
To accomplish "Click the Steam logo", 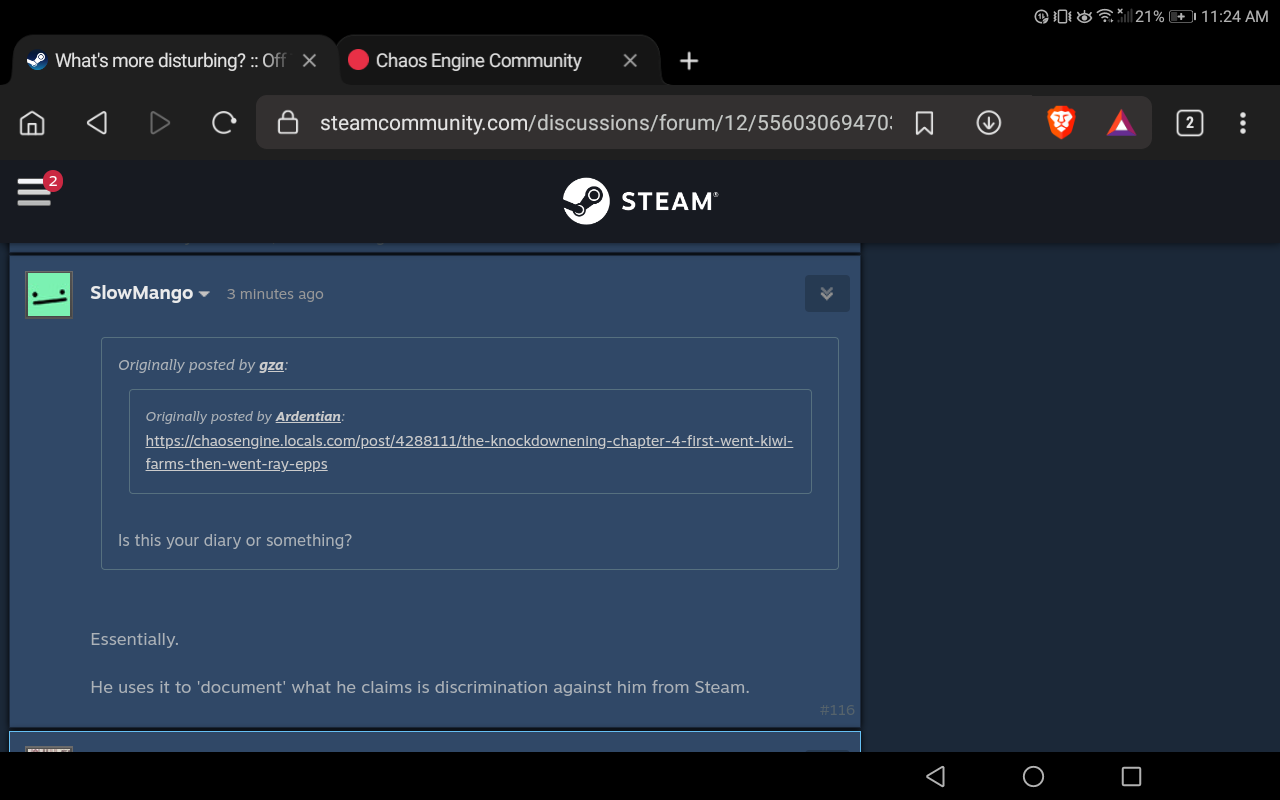I will [640, 201].
